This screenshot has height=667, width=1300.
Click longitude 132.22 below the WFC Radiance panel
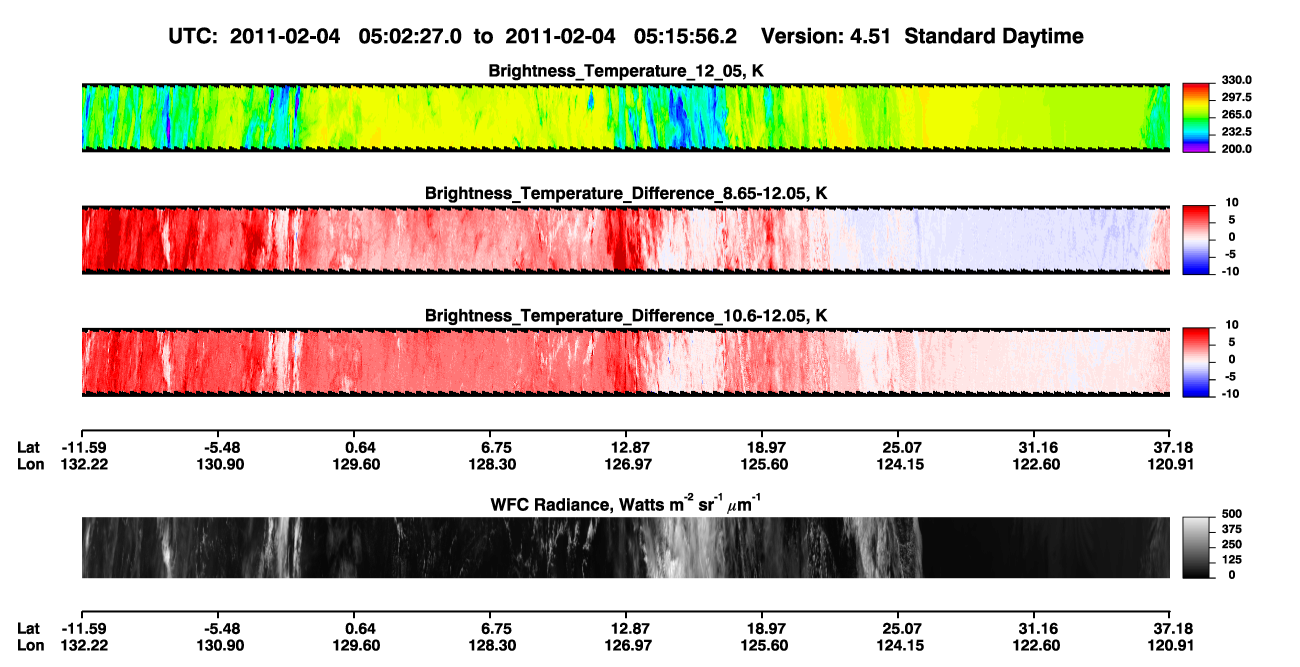[83, 645]
